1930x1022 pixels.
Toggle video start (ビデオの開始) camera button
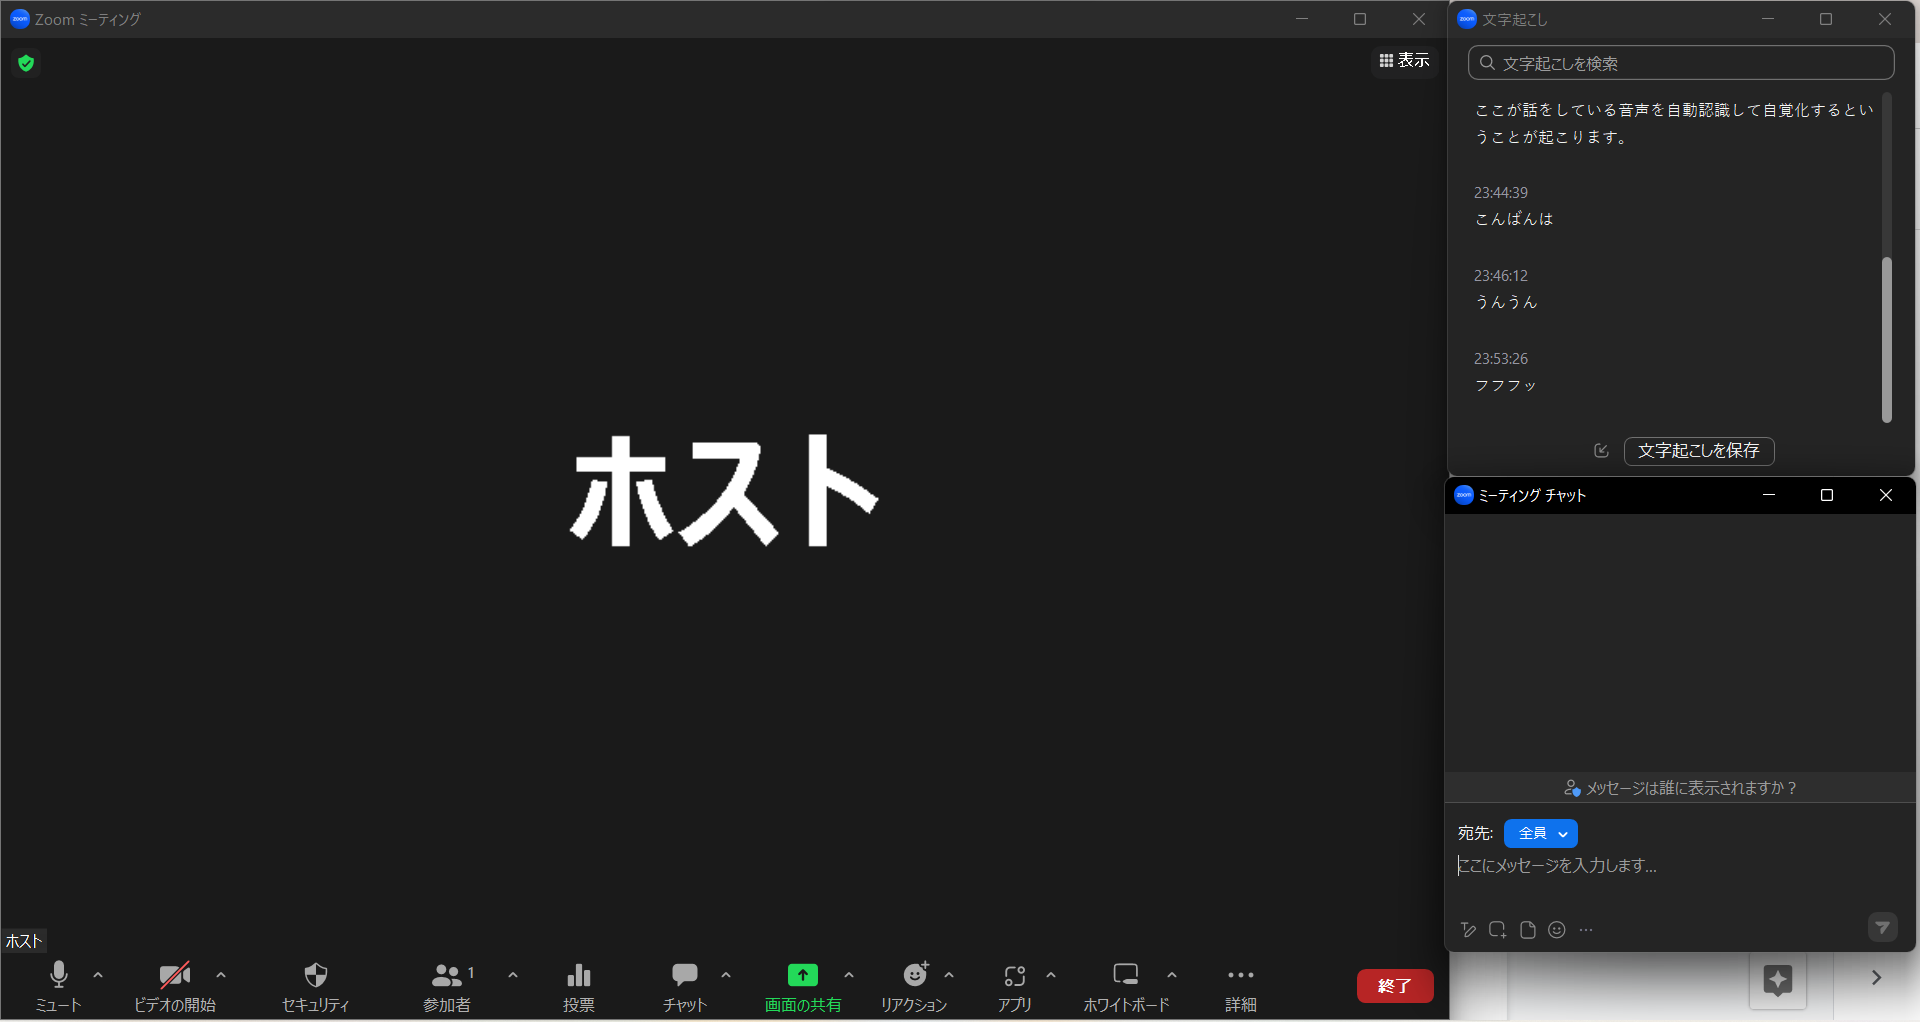tap(174, 975)
